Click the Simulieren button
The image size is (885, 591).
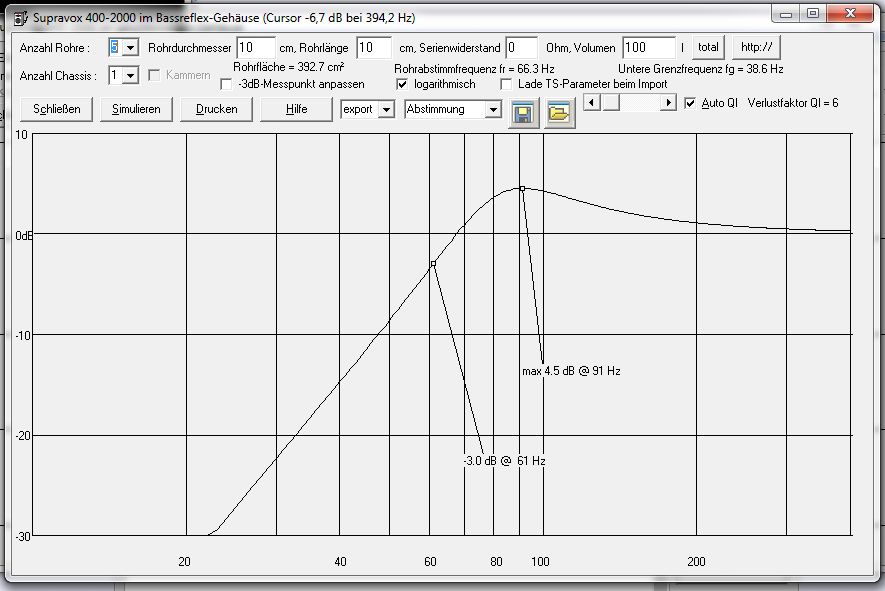[136, 110]
